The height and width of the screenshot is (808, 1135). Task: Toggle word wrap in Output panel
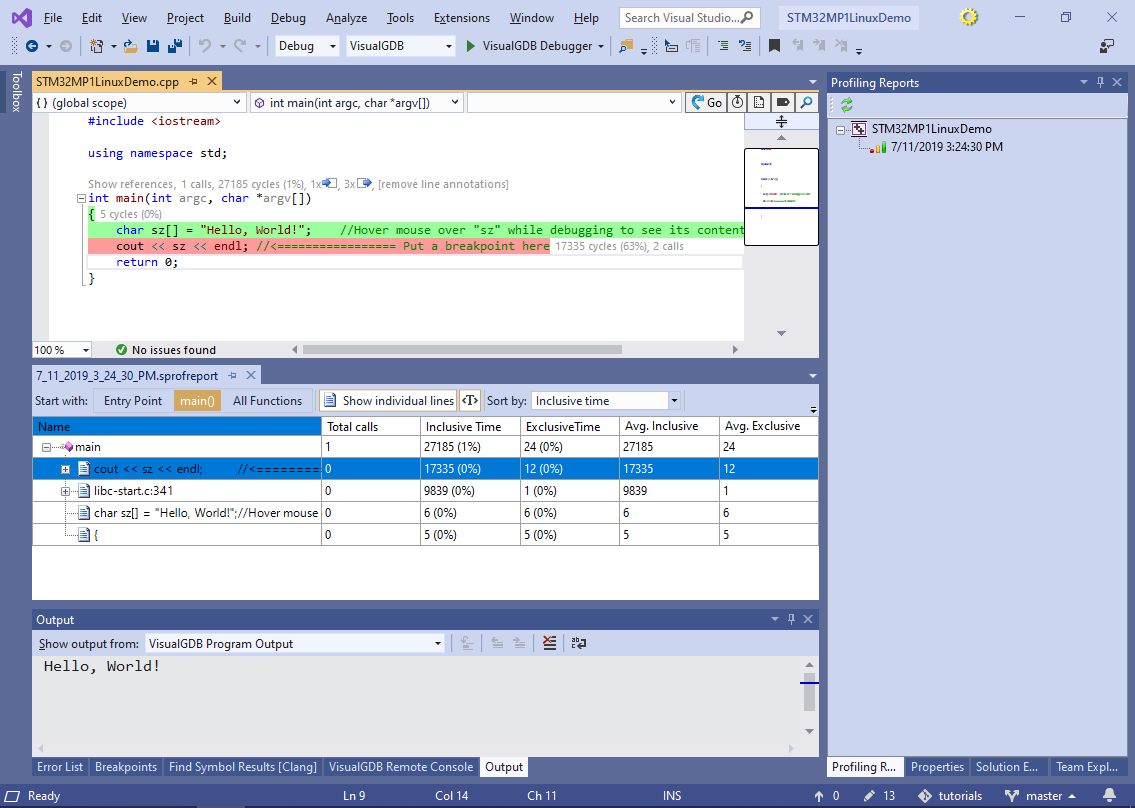578,643
